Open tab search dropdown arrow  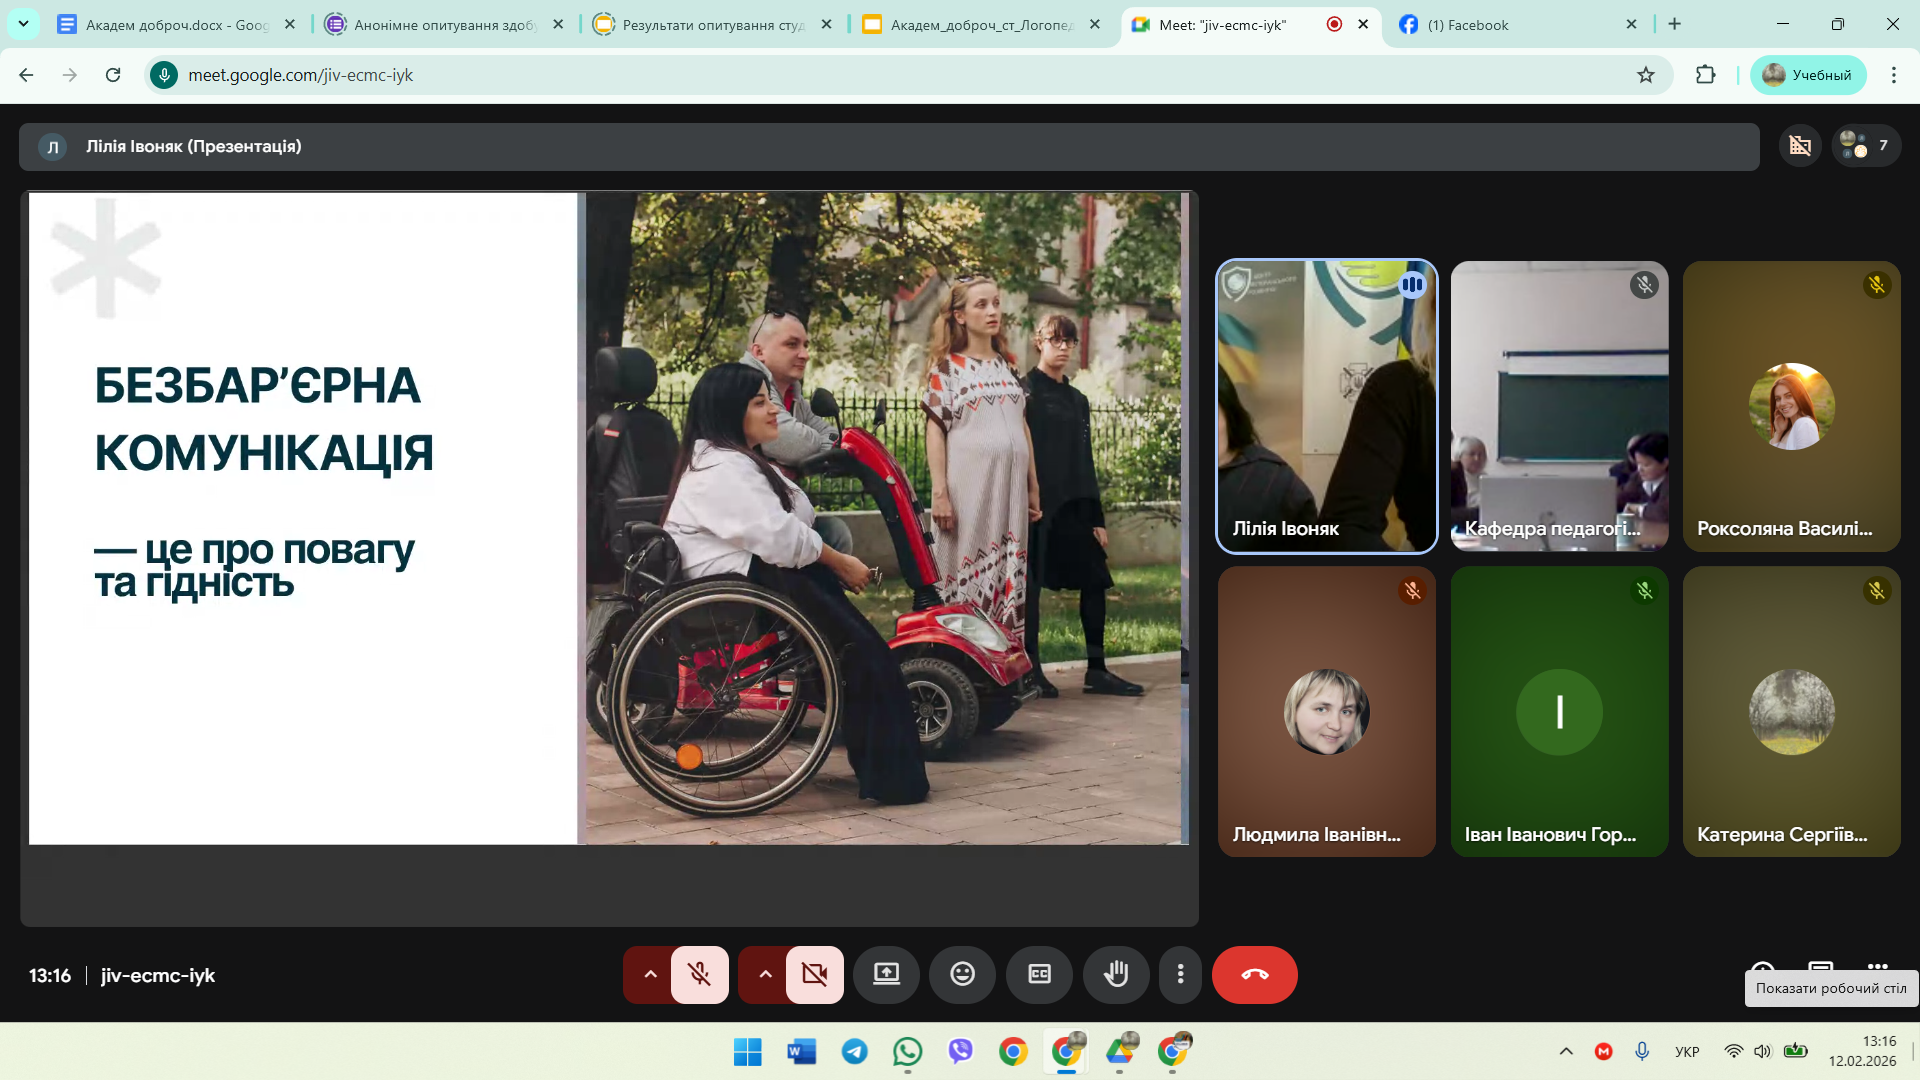pyautogui.click(x=23, y=24)
